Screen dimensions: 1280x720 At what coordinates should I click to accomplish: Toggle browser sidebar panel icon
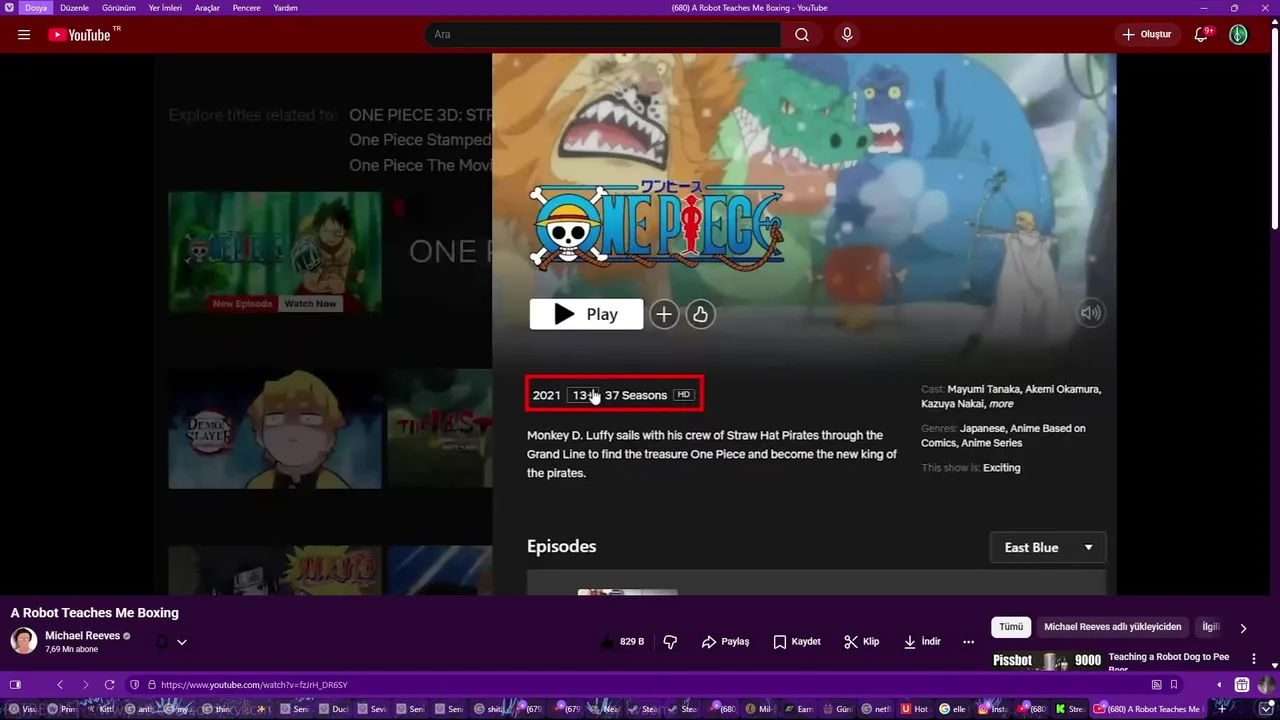[x=15, y=685]
